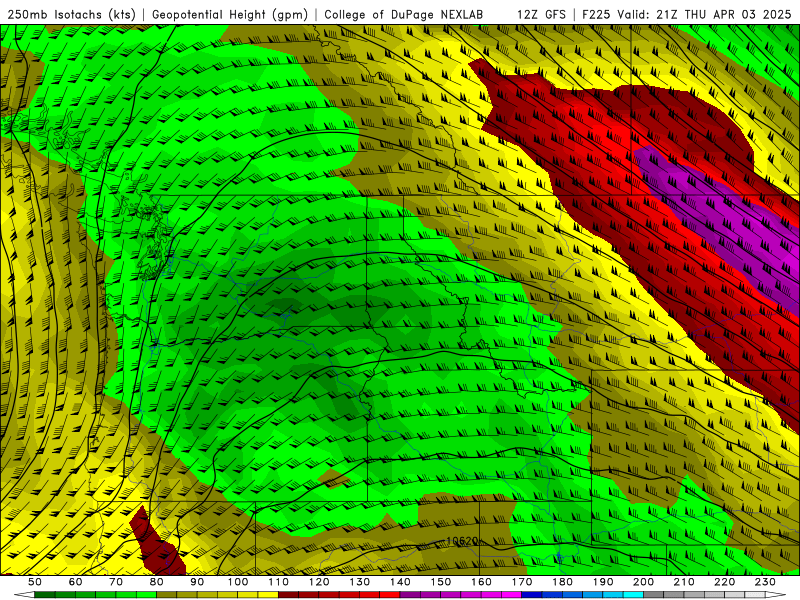Click the 210 kt value on the color scale

pyautogui.click(x=685, y=582)
